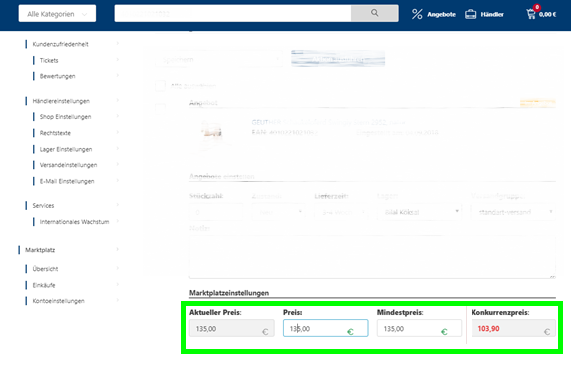Open Kundenzufriedenheit in sidebar

(x=60, y=44)
